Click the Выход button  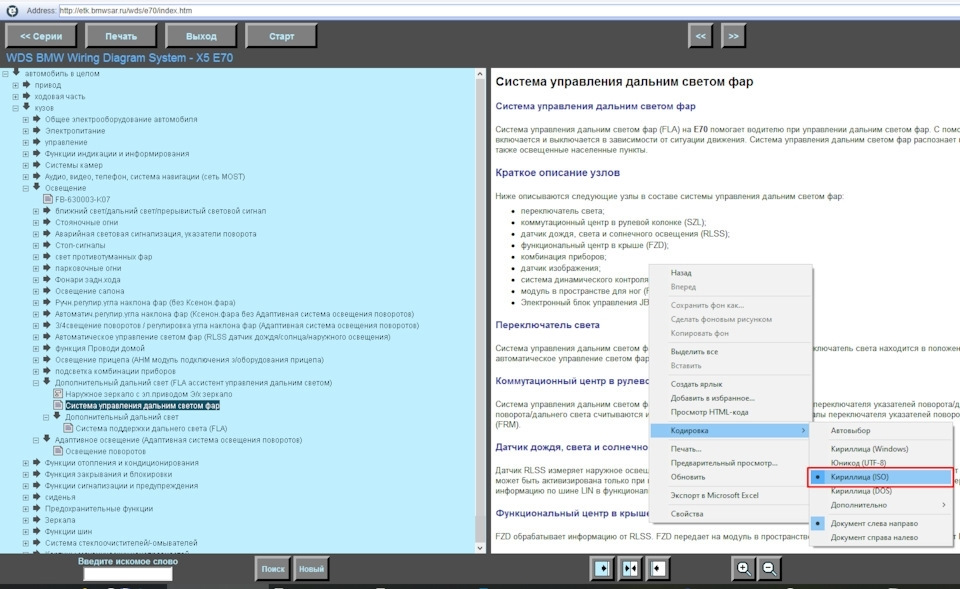(201, 36)
